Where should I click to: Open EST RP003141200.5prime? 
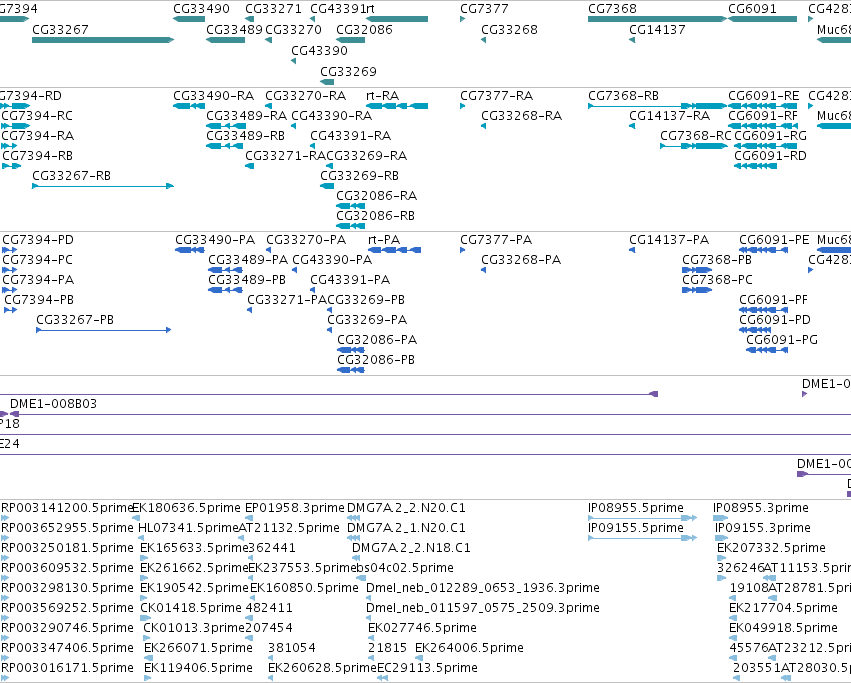[67, 508]
